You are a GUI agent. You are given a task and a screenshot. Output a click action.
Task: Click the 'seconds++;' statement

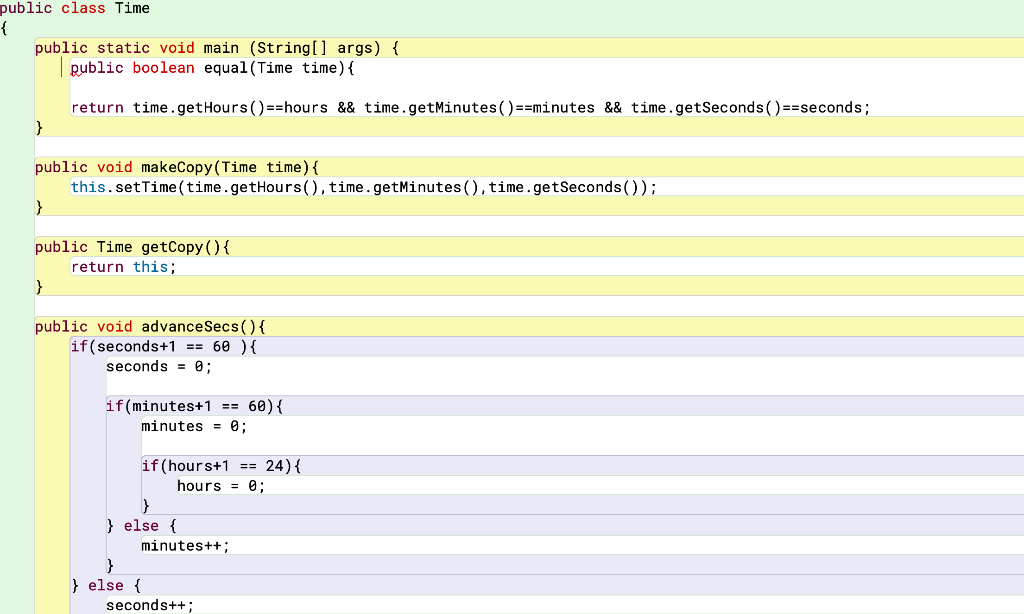[150, 606]
